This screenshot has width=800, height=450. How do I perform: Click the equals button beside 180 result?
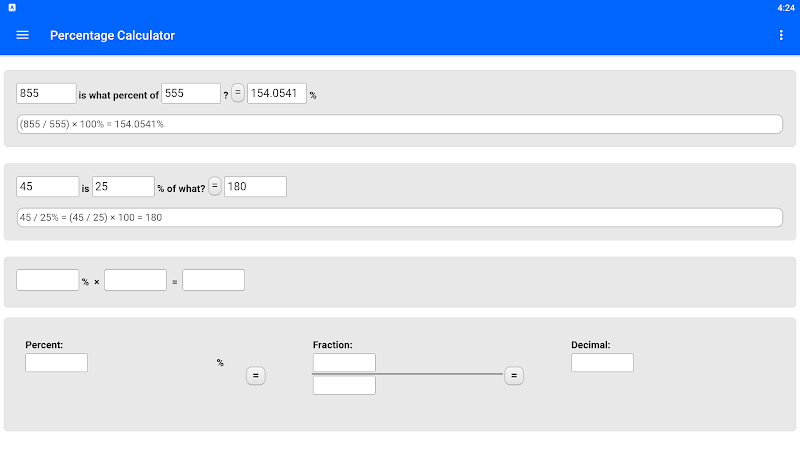[x=215, y=186]
